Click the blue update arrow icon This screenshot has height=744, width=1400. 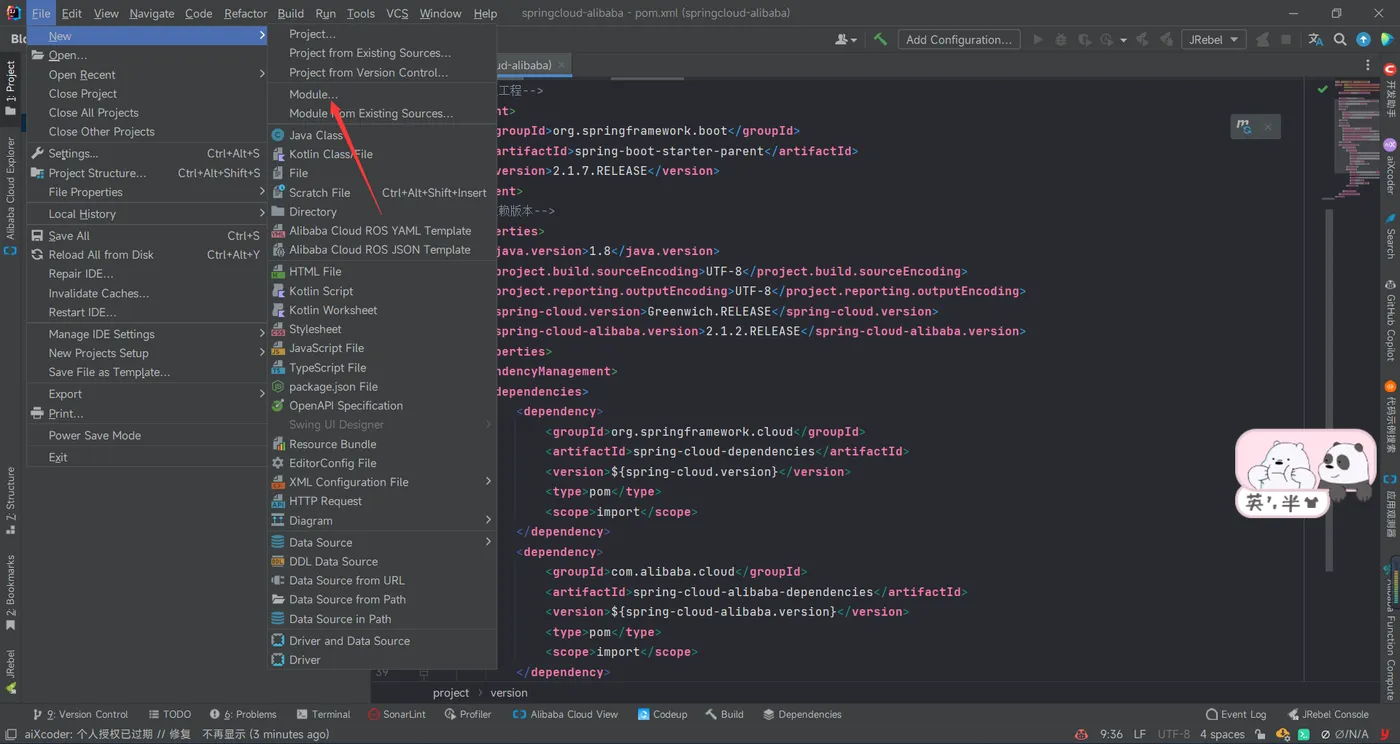click(x=1363, y=40)
